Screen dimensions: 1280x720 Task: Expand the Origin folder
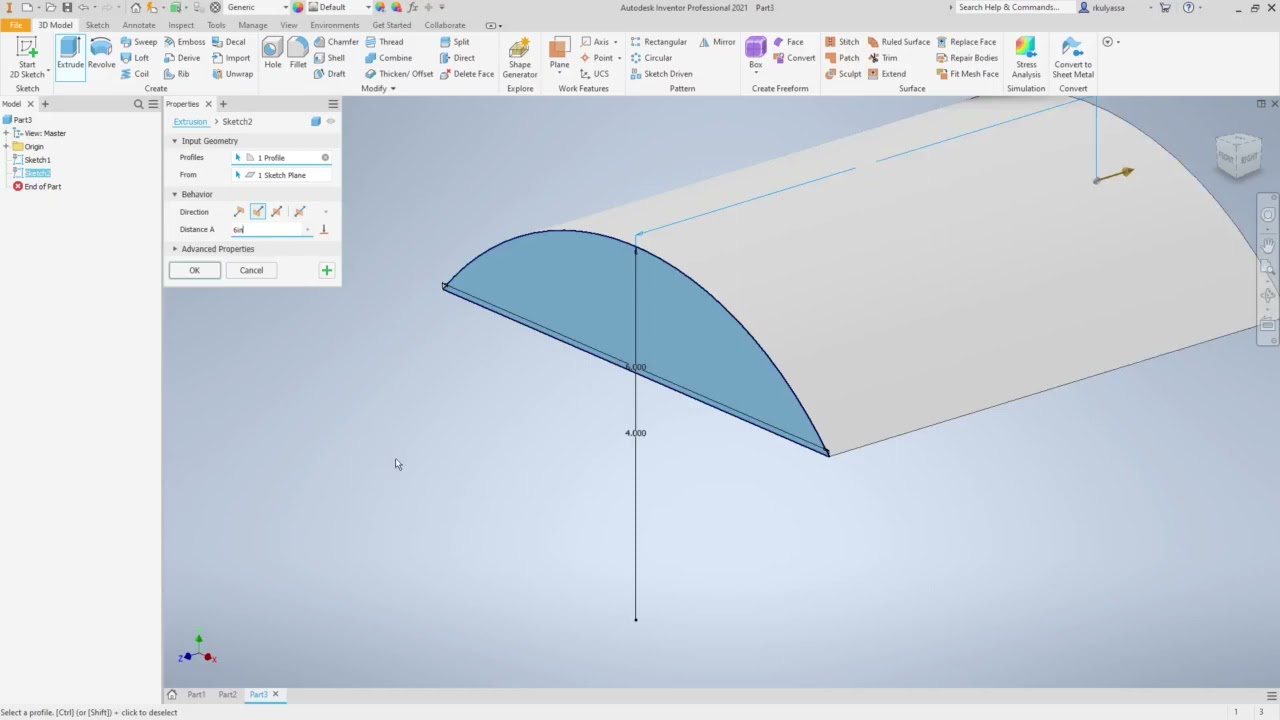point(7,147)
